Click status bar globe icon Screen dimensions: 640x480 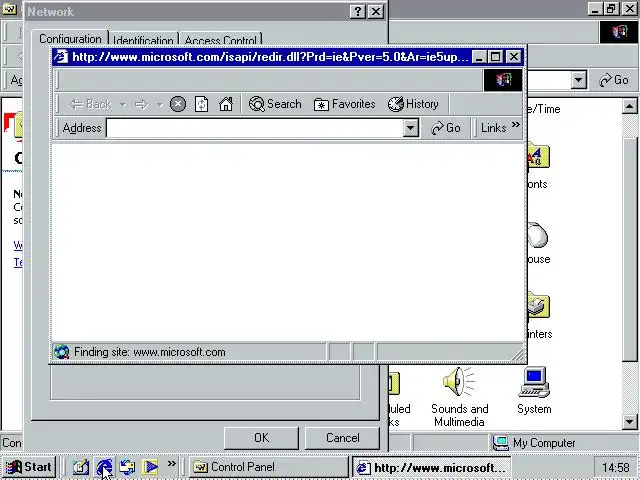62,352
